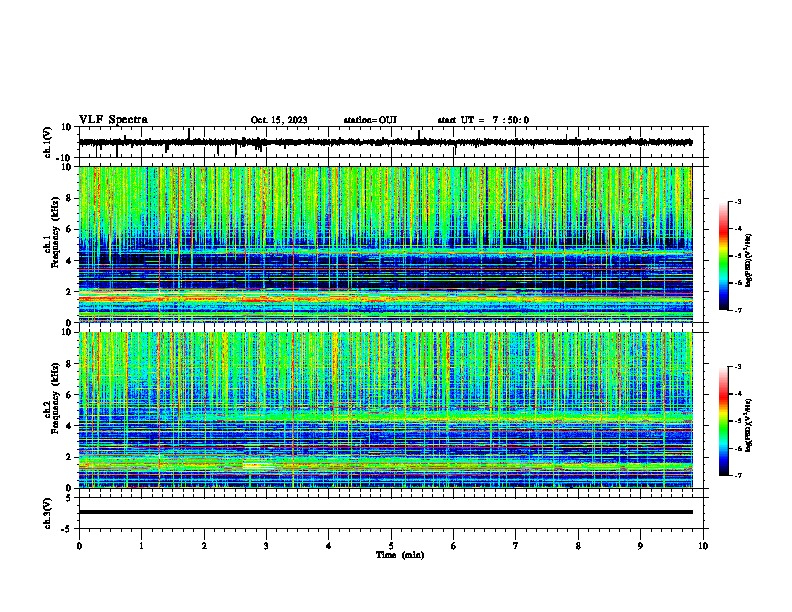This screenshot has height=612, width=792.
Task: Click the ch.2 "Frequency (kHz)" axis label
Action: pyautogui.click(x=54, y=398)
